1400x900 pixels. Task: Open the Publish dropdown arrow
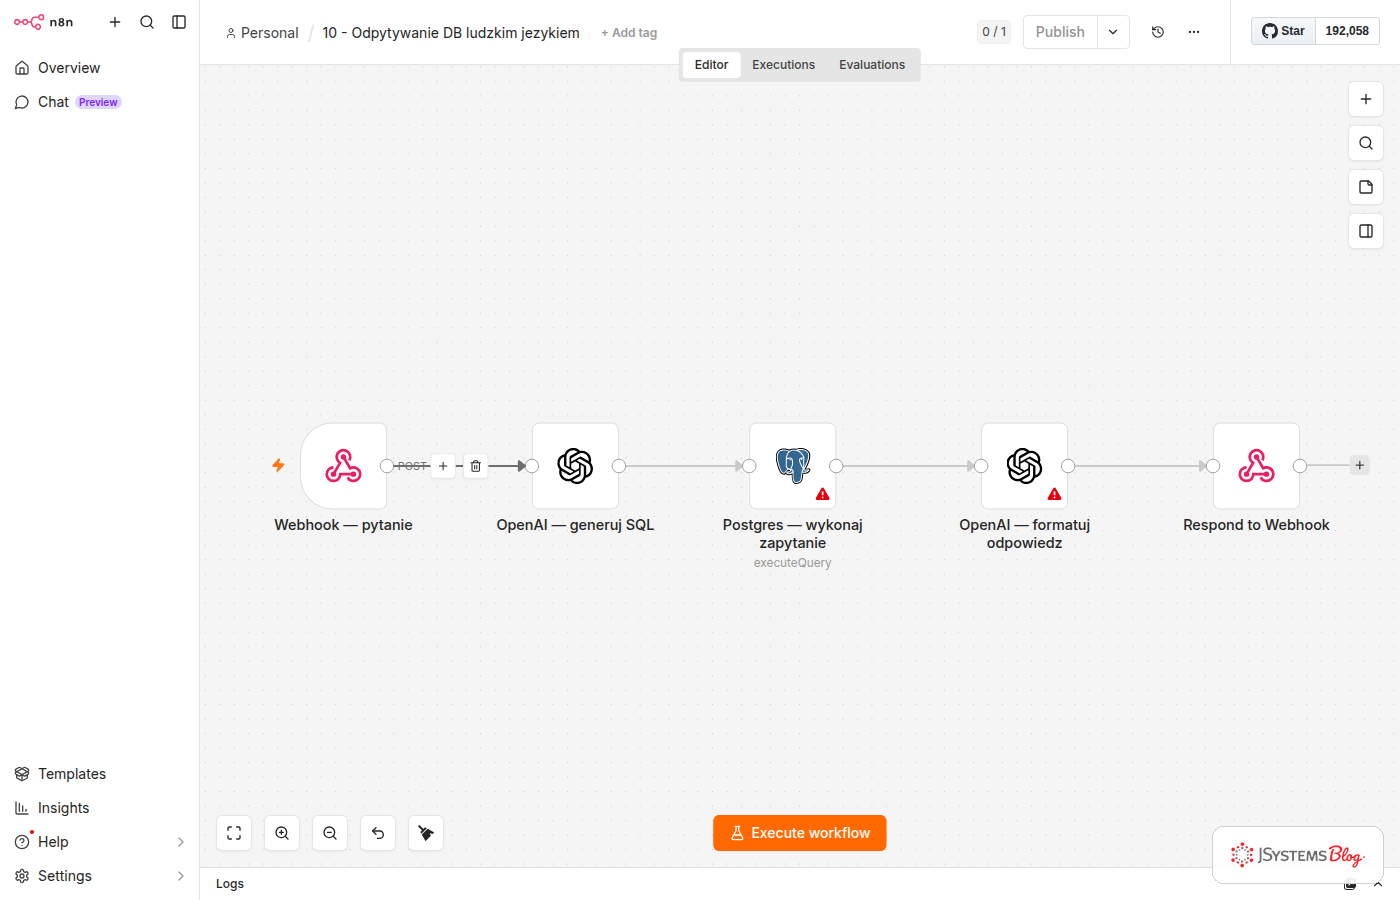(x=1113, y=32)
